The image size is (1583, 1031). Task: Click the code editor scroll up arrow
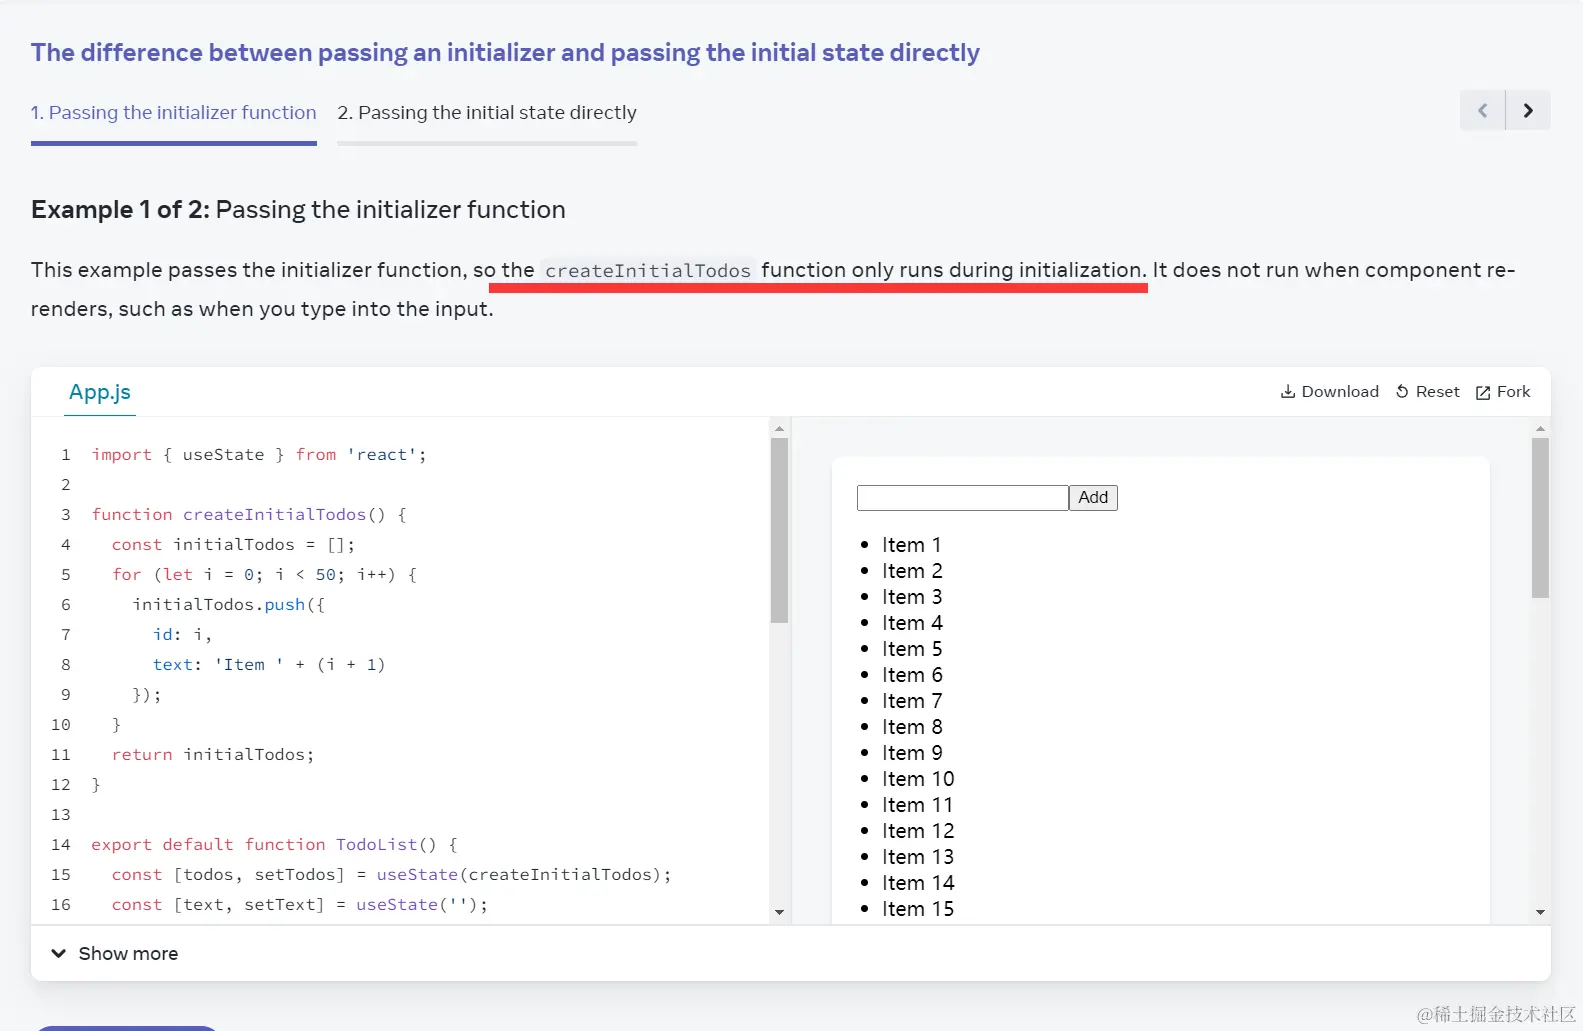point(779,429)
